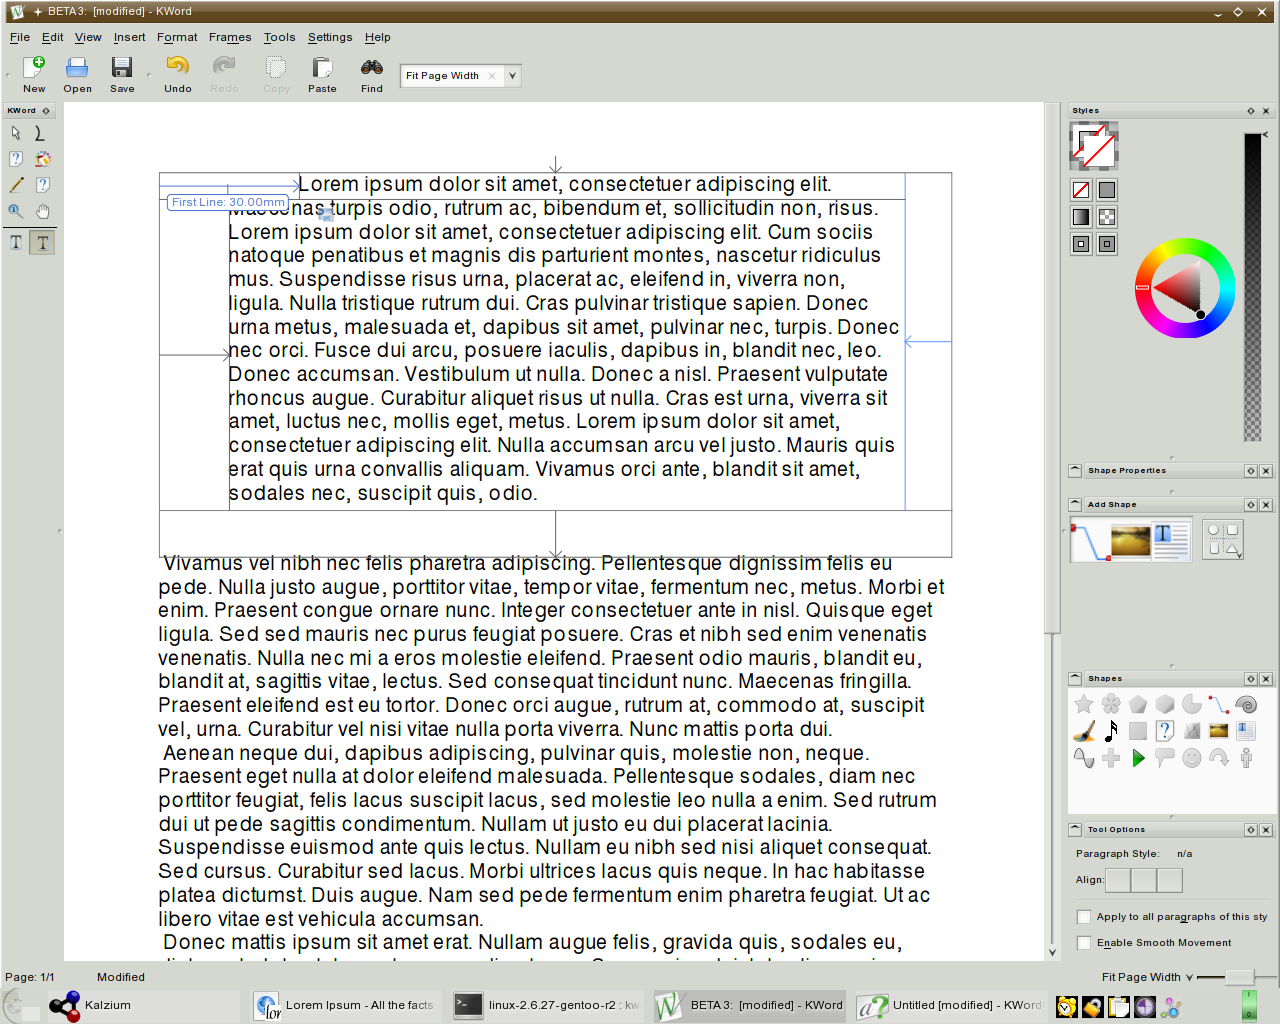Choose the paintbrush artistic shape
Screen dimensions: 1280x1024
pyautogui.click(x=1083, y=731)
